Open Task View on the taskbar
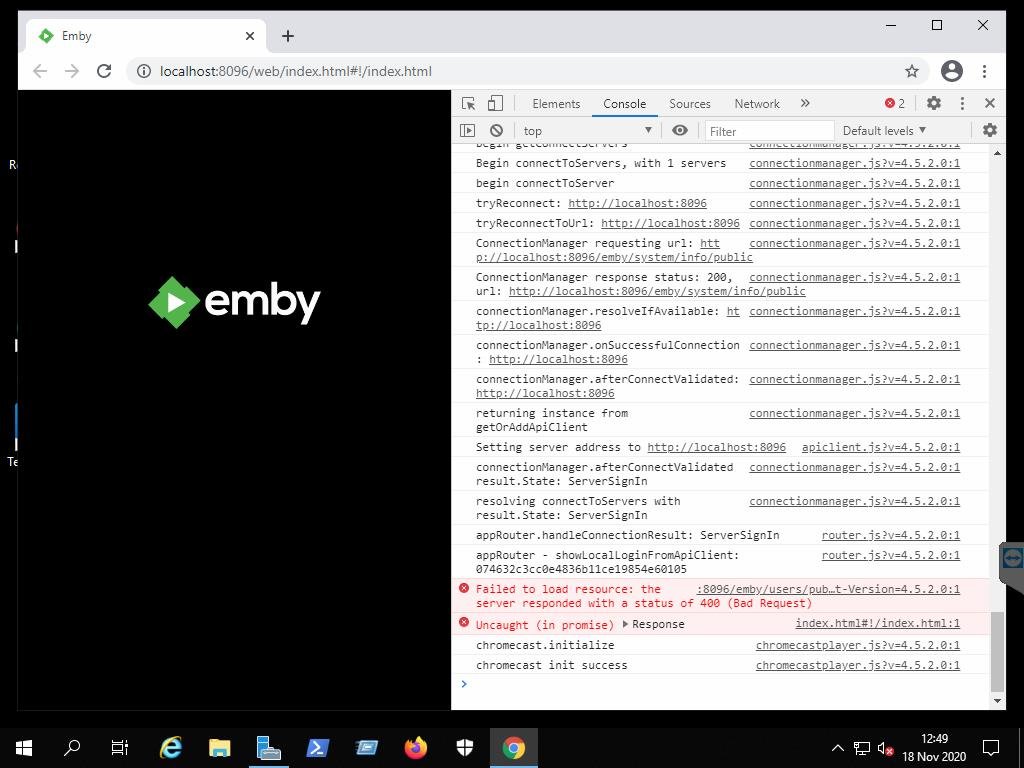 pyautogui.click(x=120, y=748)
